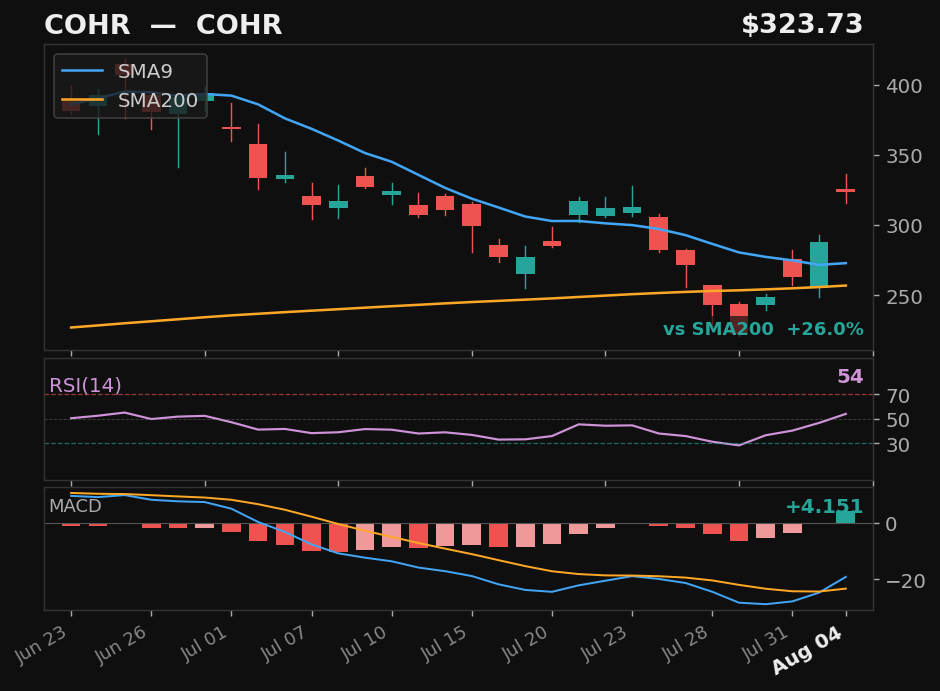The image size is (940, 691).
Task: Click the RSI 50 axis label
Action: (898, 420)
